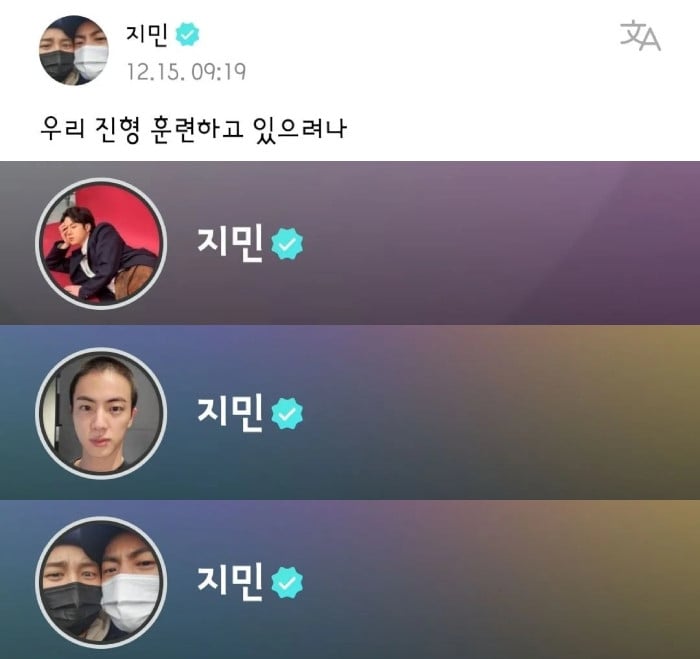Open the third bottom gradient banner image
This screenshot has height=659, width=700.
(x=350, y=580)
